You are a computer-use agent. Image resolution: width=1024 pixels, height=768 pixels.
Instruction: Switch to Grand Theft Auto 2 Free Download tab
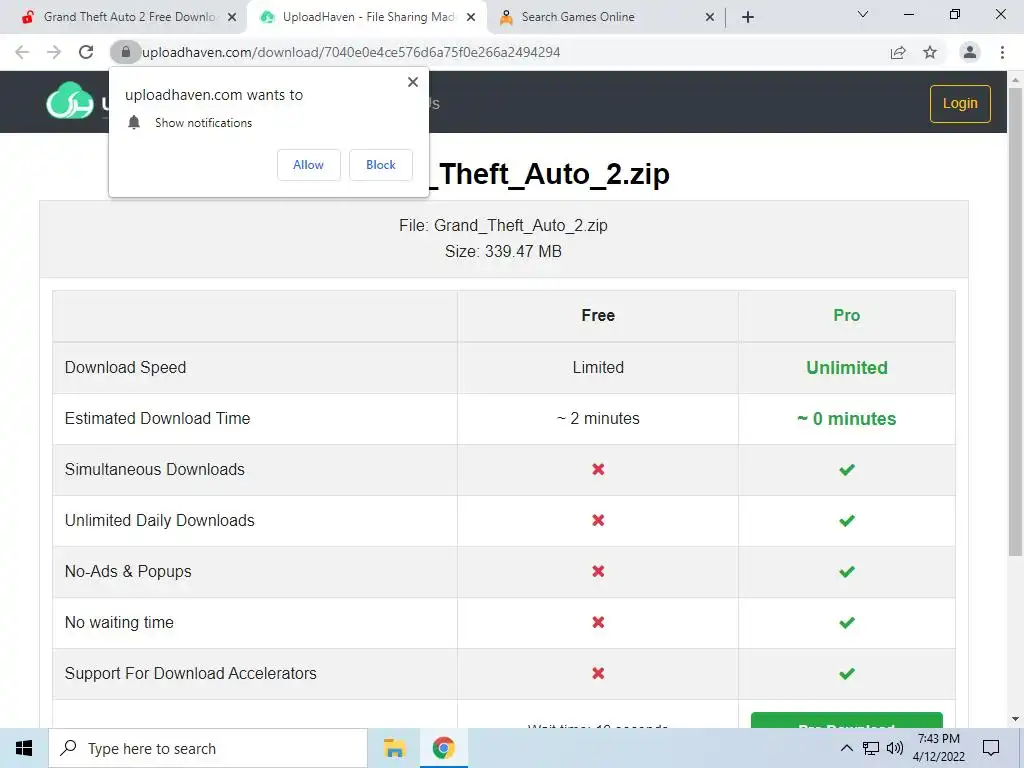(x=124, y=17)
